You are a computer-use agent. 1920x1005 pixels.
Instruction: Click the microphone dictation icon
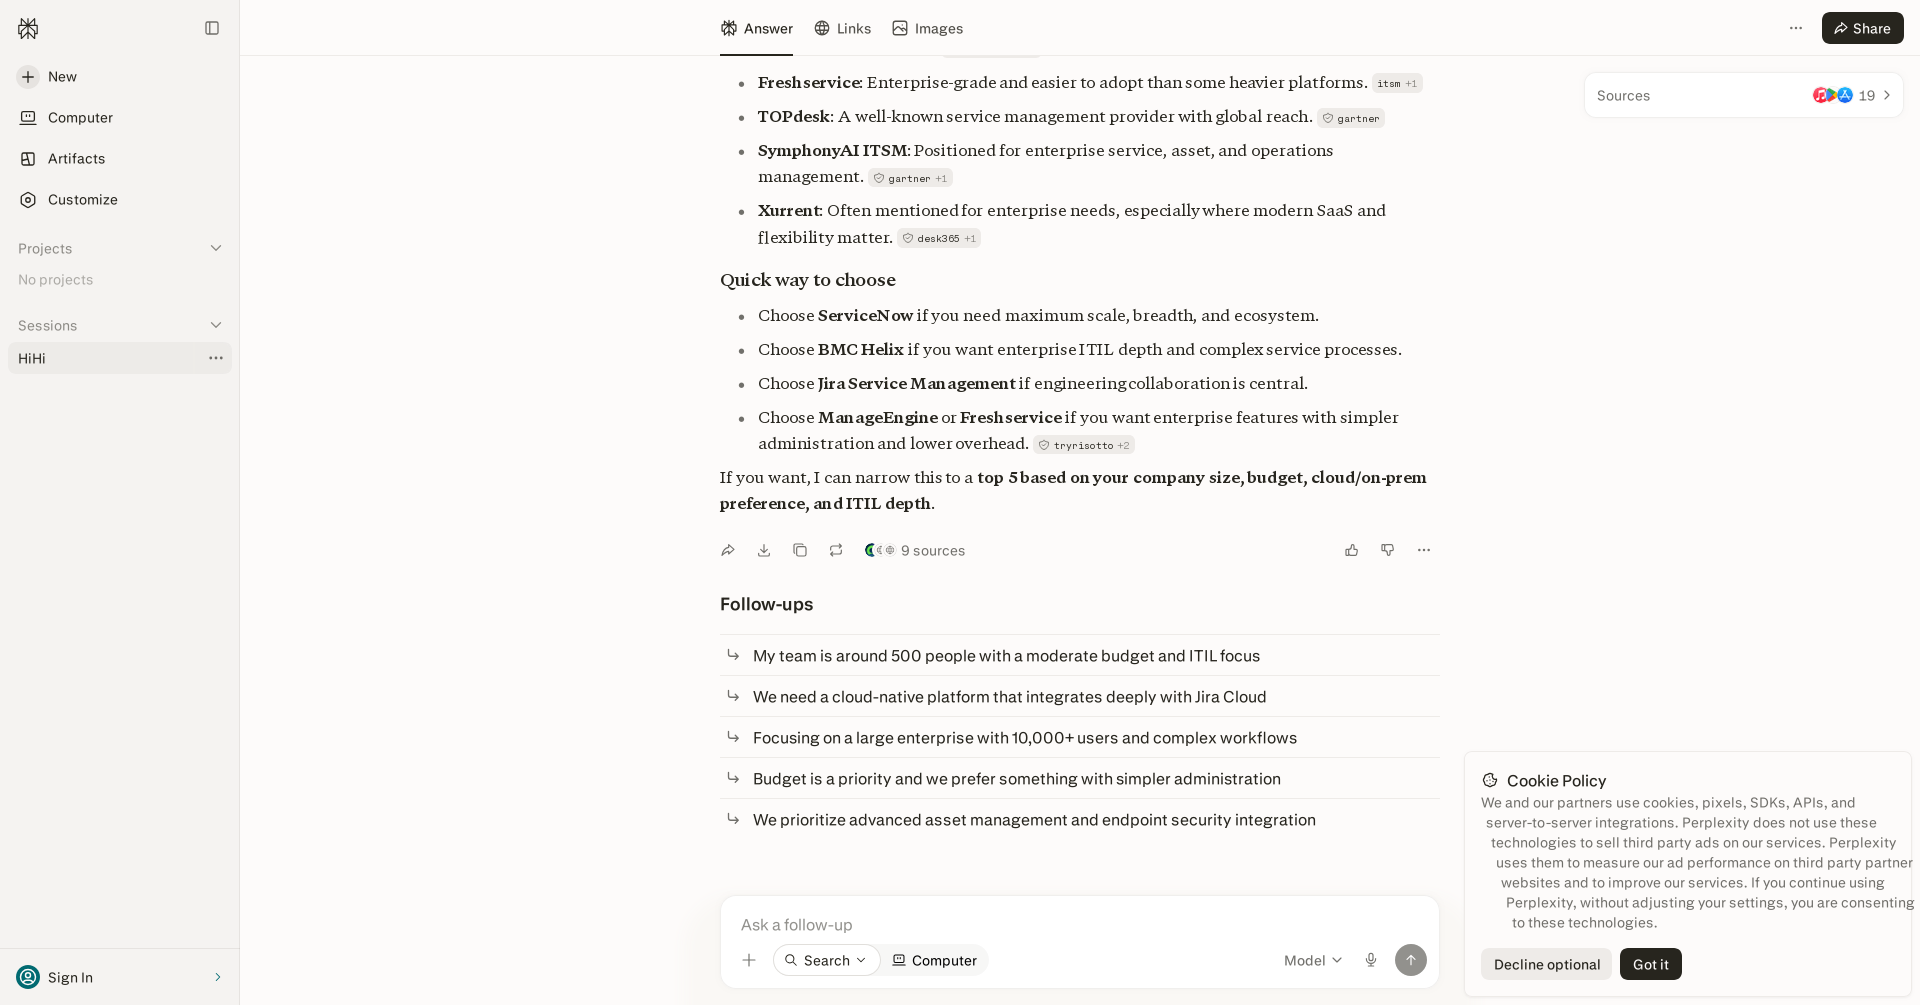coord(1371,960)
